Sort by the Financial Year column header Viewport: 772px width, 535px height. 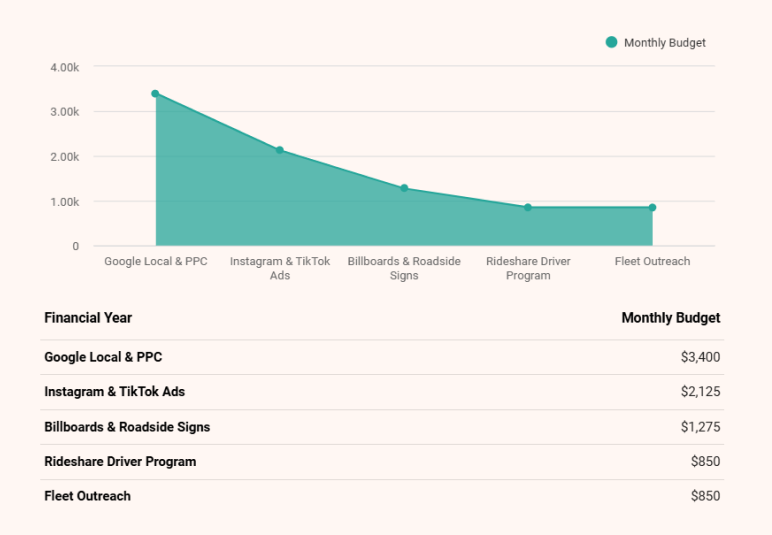[x=88, y=318]
